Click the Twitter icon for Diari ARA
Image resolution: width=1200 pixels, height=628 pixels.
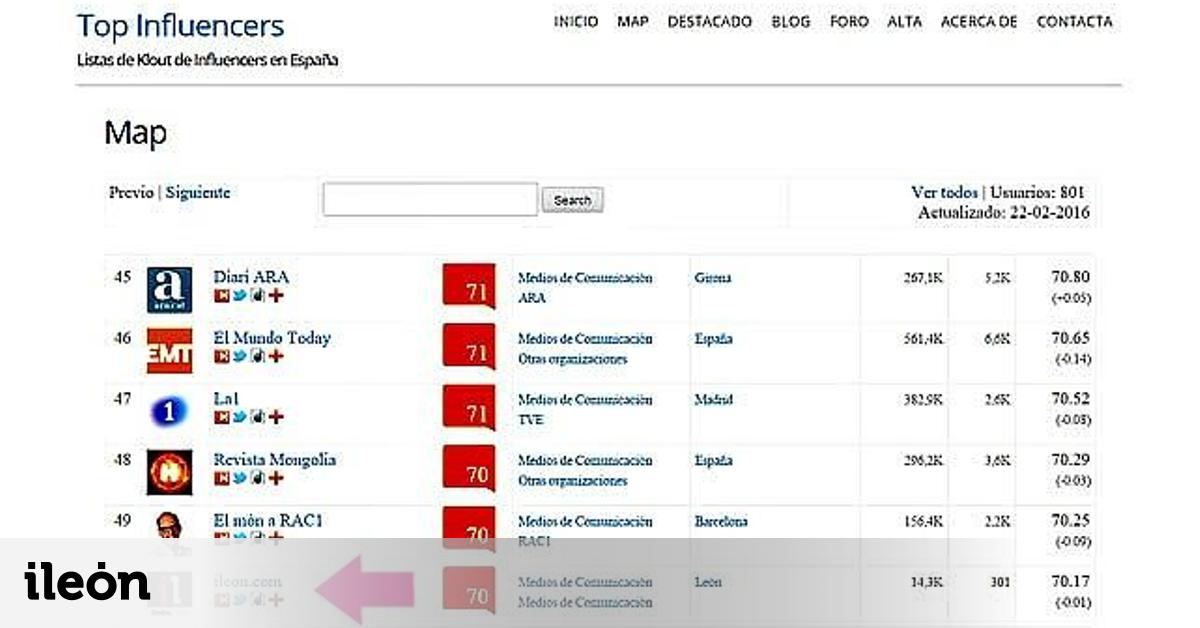pos(240,296)
